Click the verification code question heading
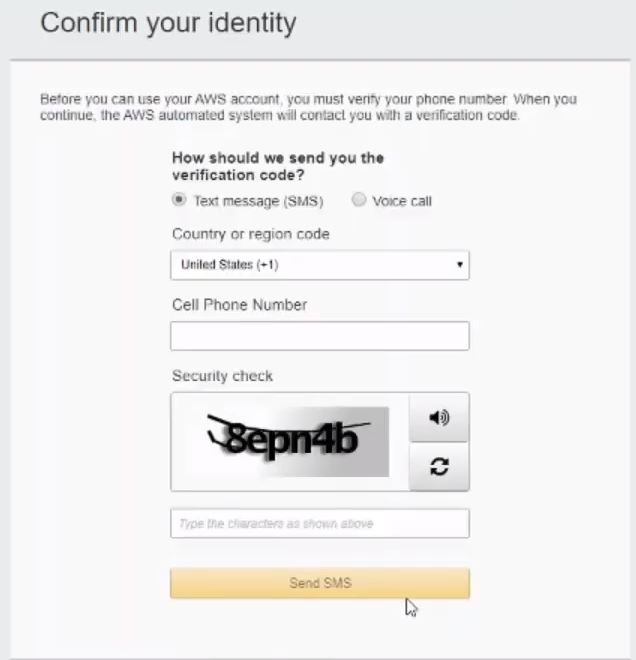636x660 pixels. [x=277, y=166]
